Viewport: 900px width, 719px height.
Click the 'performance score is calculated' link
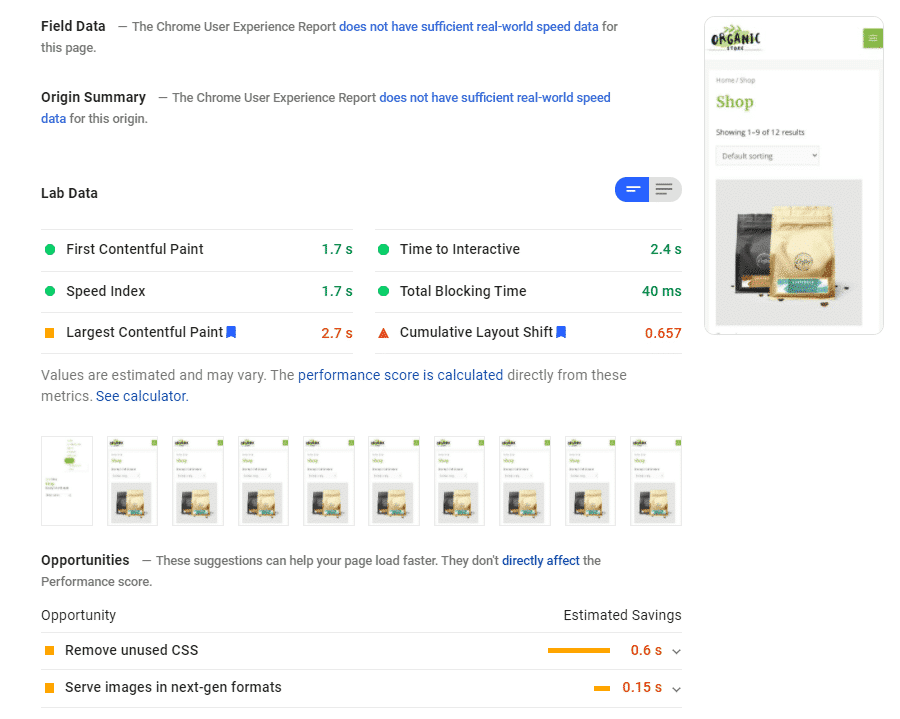point(400,375)
